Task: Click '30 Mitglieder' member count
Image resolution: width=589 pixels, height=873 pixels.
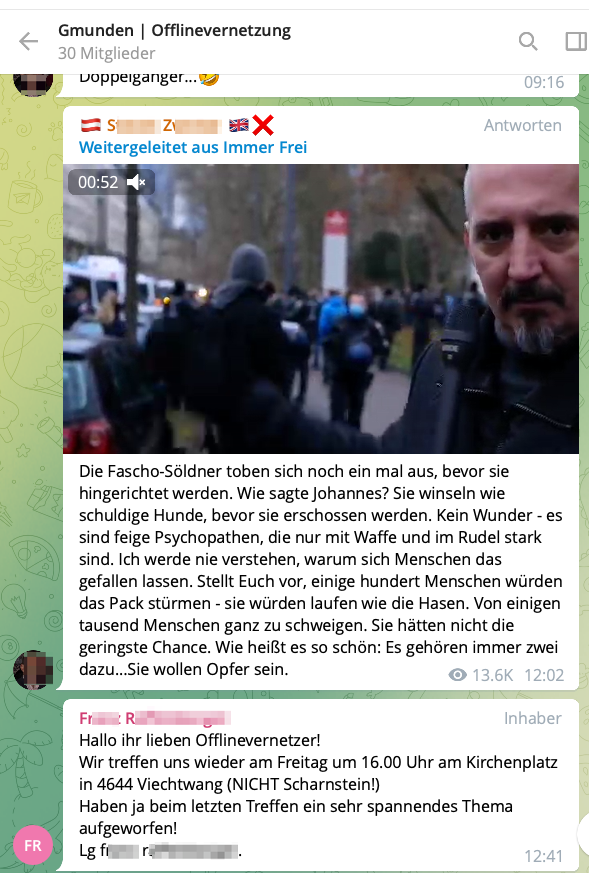Action: (x=106, y=53)
